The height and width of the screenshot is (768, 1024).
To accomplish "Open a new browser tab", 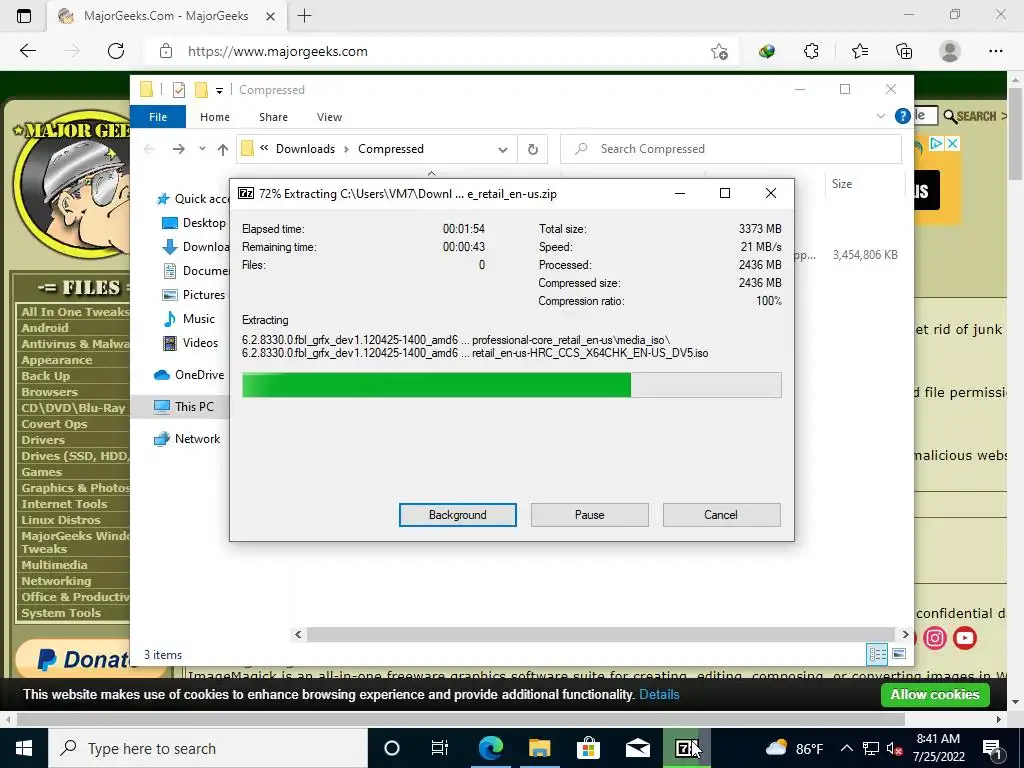I will click(304, 16).
